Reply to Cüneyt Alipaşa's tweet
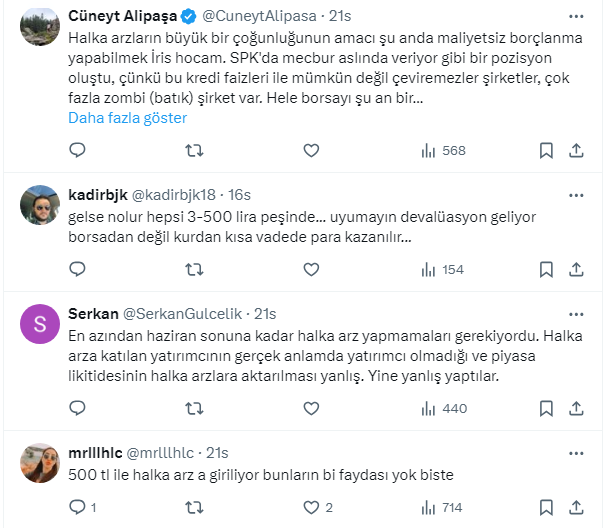 point(78,150)
